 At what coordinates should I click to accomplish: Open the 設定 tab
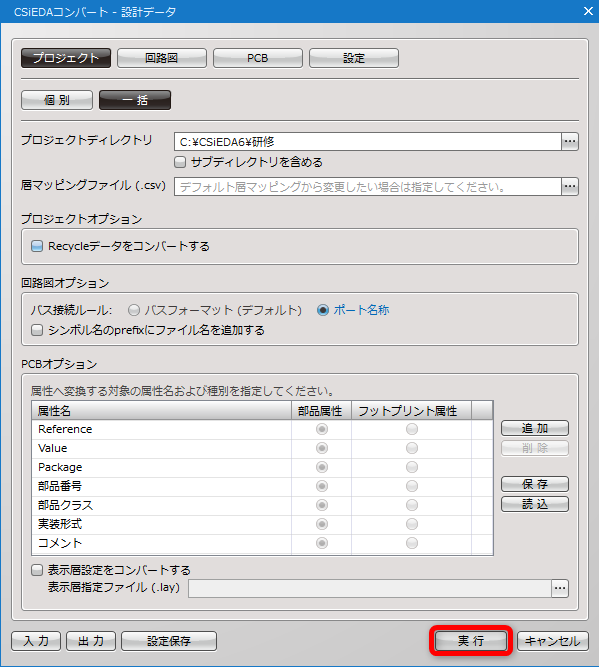pos(354,58)
